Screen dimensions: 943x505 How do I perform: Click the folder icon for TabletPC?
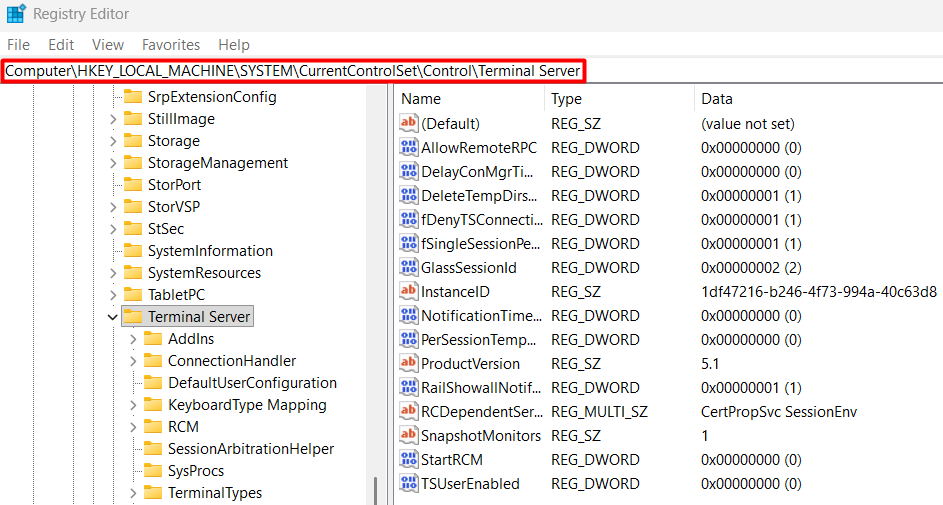pyautogui.click(x=132, y=295)
